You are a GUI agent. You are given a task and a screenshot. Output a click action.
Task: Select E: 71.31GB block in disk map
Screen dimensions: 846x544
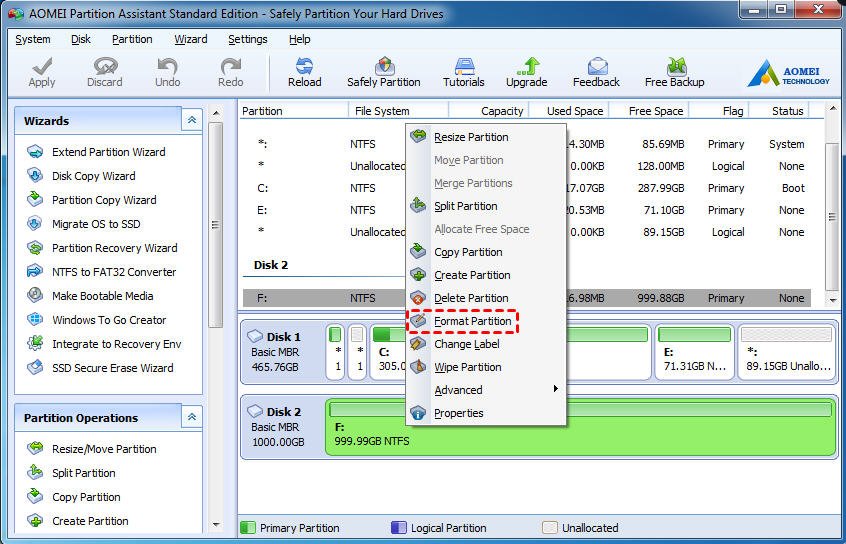click(x=694, y=352)
